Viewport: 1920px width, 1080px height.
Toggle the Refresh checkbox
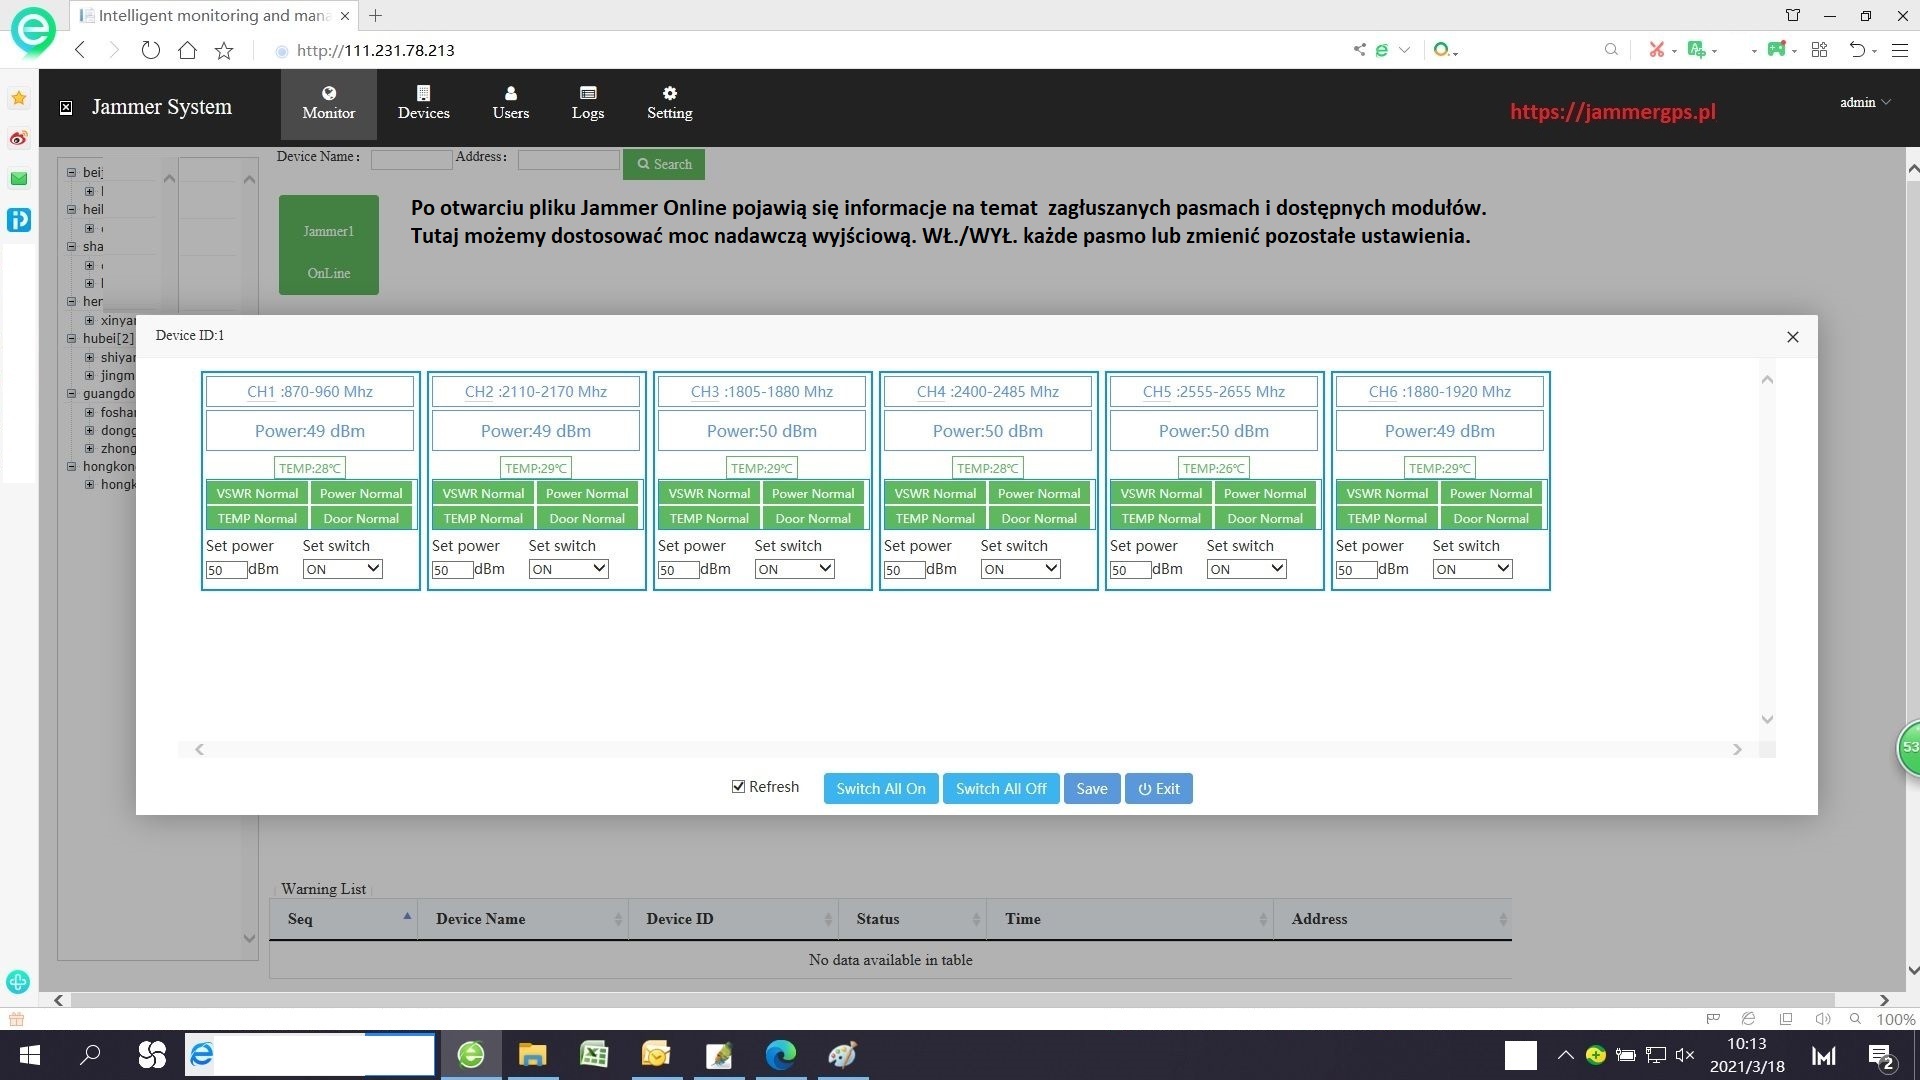(x=738, y=787)
